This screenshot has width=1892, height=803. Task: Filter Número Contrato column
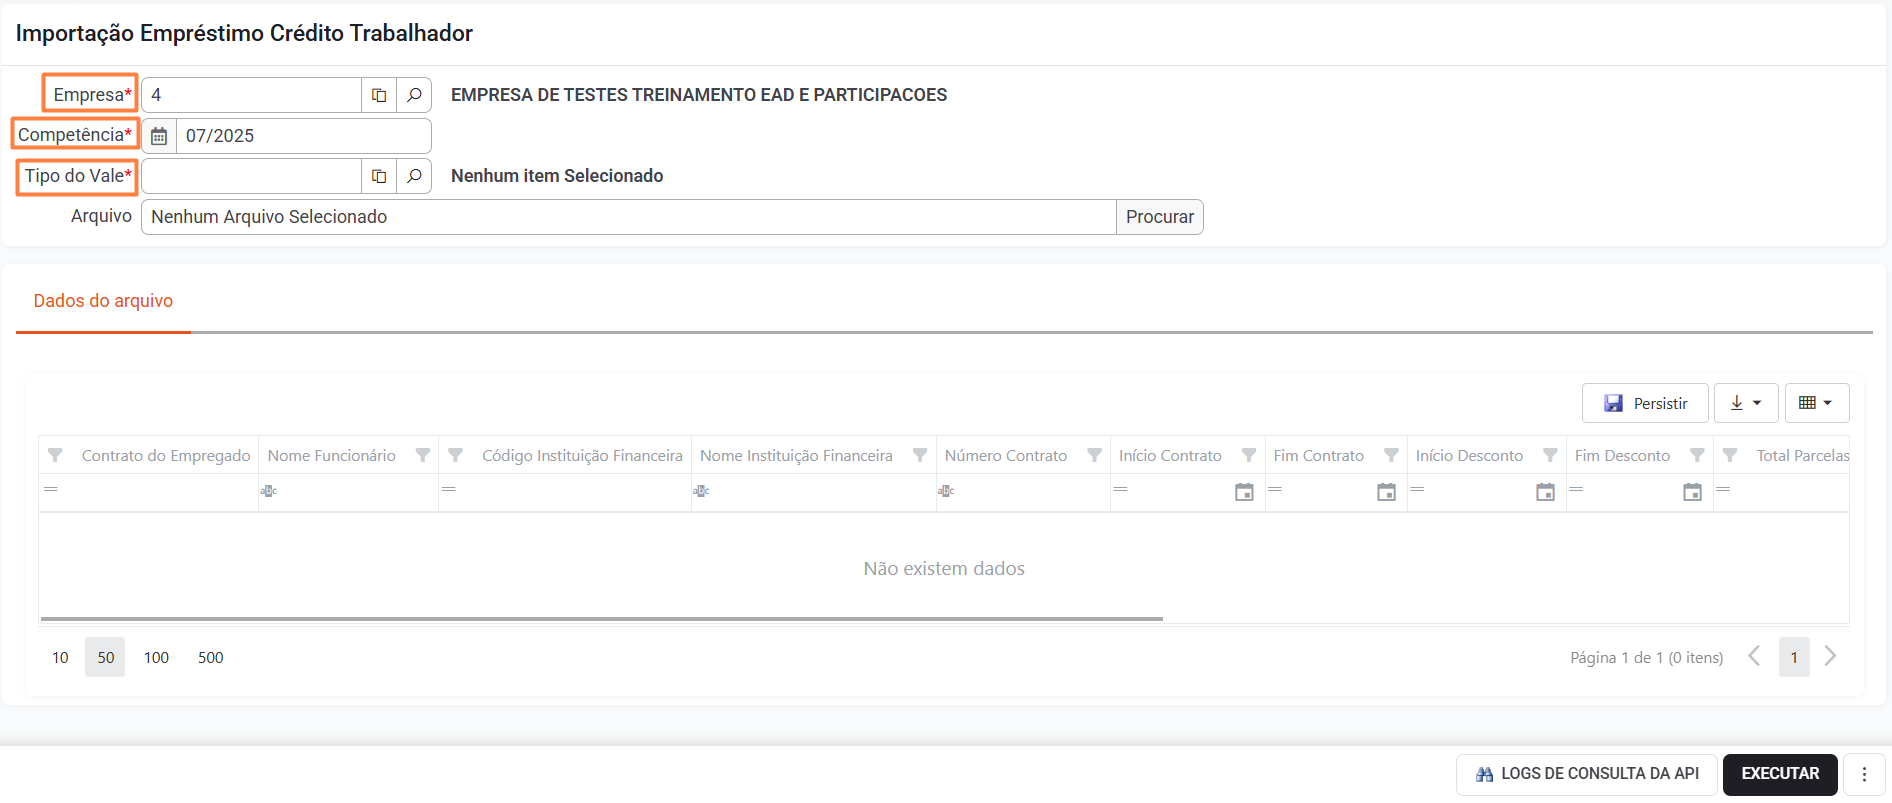point(1094,455)
